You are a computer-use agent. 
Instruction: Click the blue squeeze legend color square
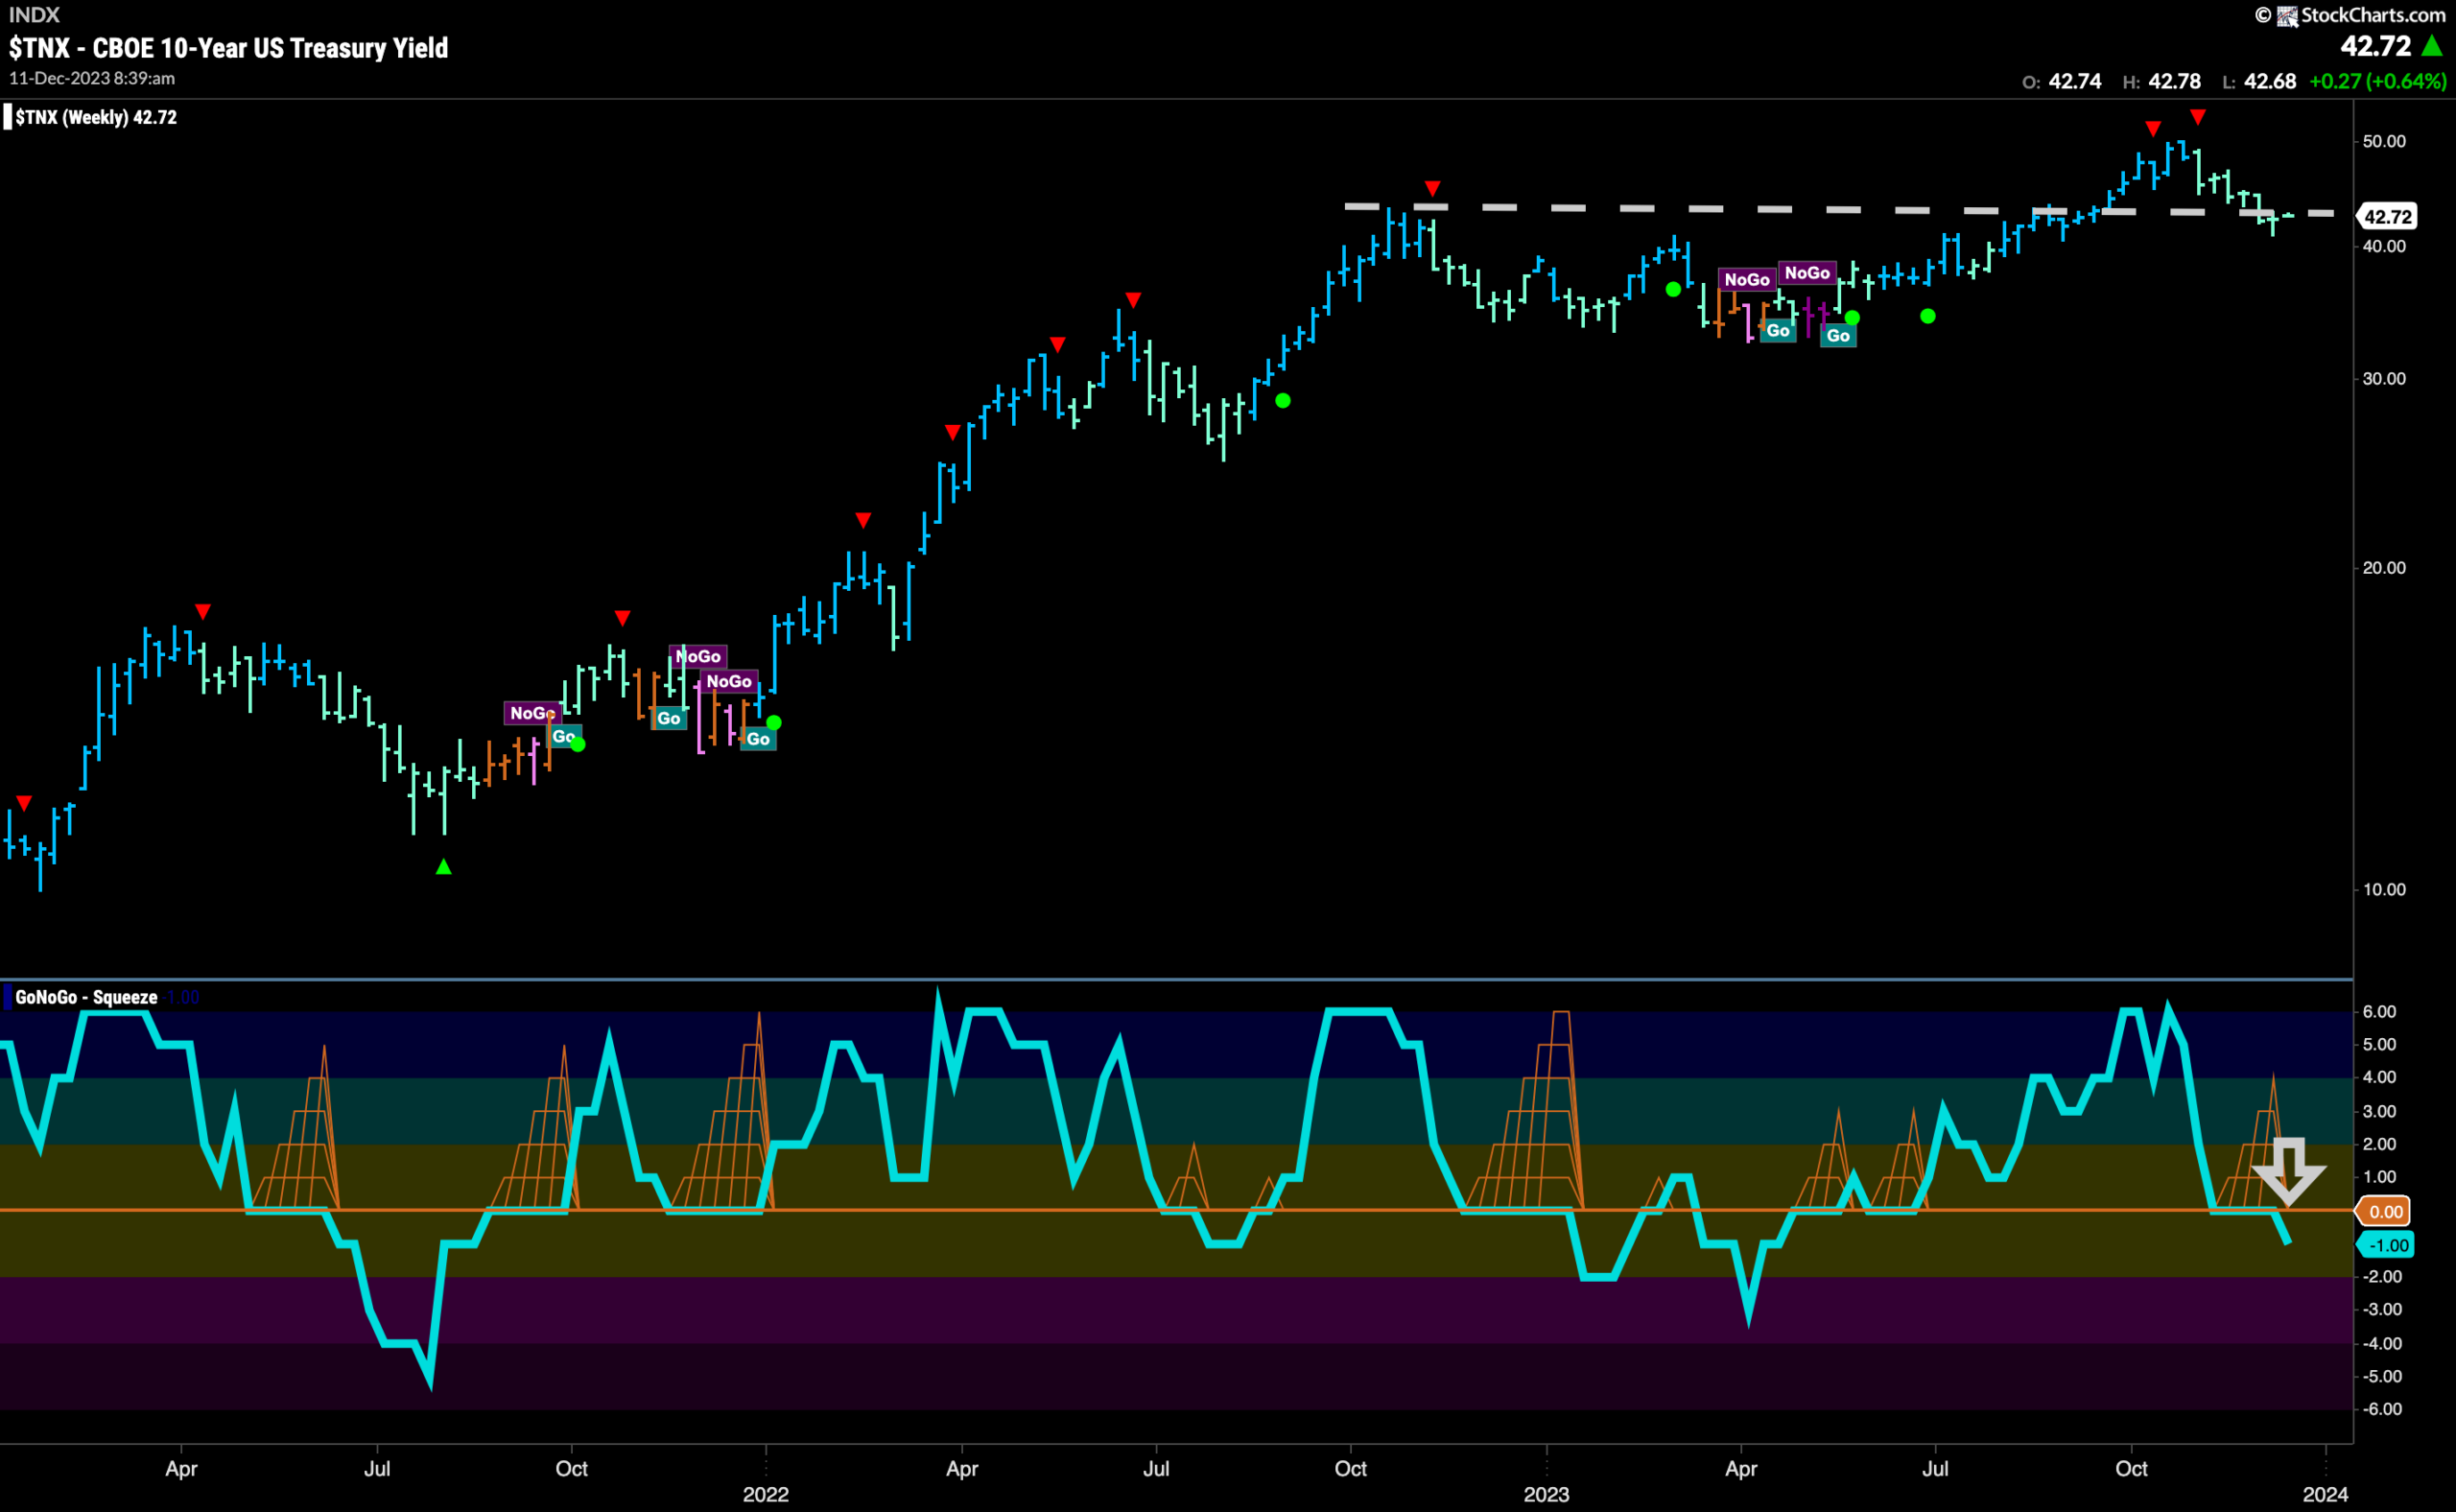[8, 997]
